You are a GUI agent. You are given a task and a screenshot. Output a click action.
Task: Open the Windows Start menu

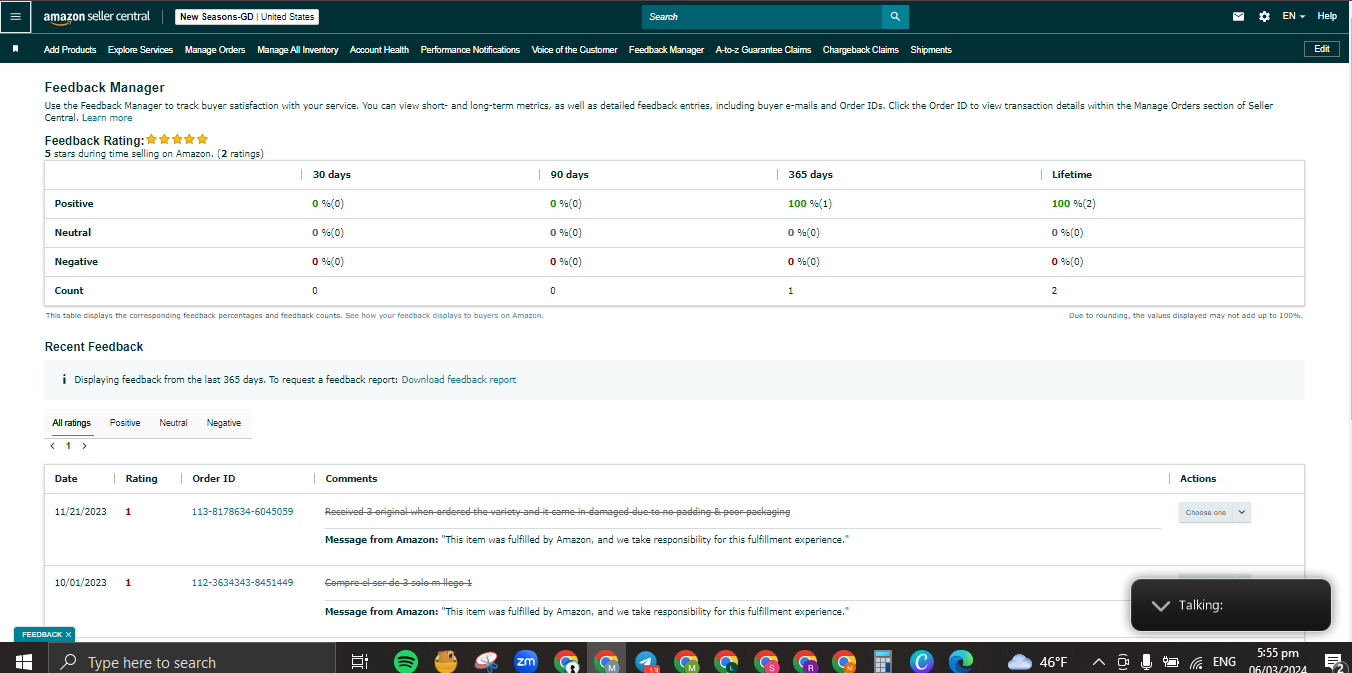tap(24, 661)
